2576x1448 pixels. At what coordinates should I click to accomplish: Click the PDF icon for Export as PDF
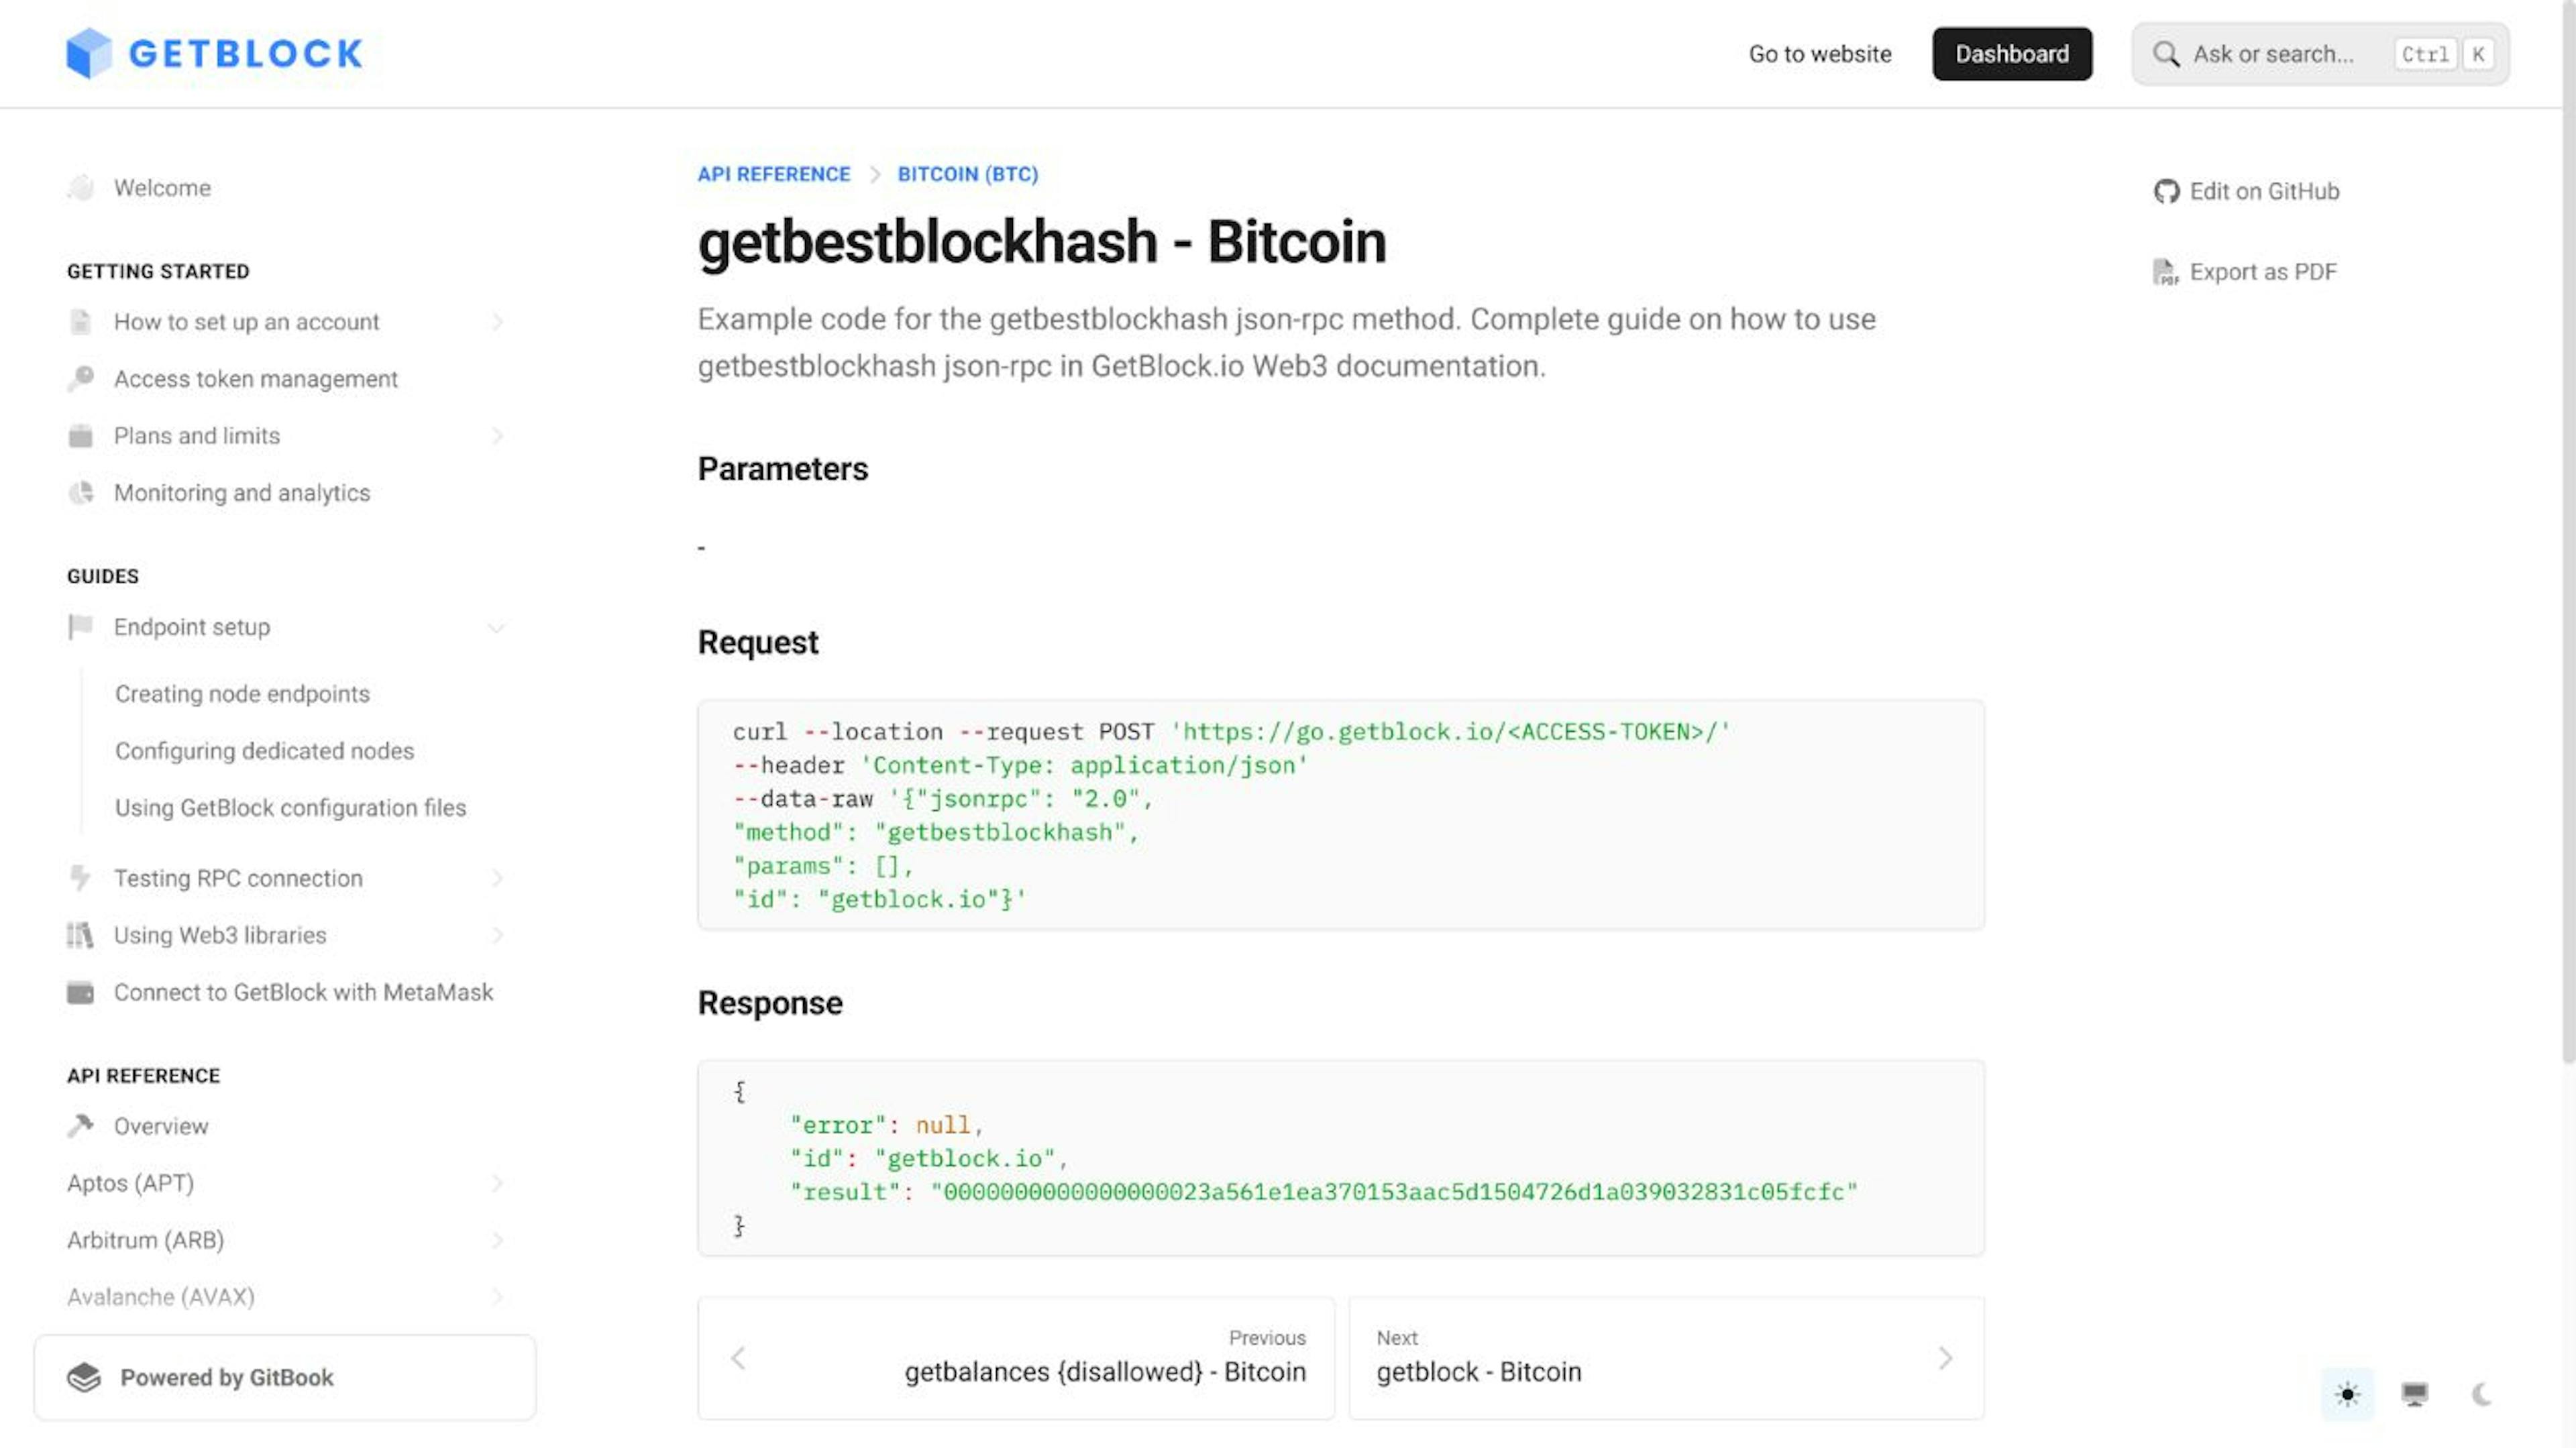(x=2165, y=272)
